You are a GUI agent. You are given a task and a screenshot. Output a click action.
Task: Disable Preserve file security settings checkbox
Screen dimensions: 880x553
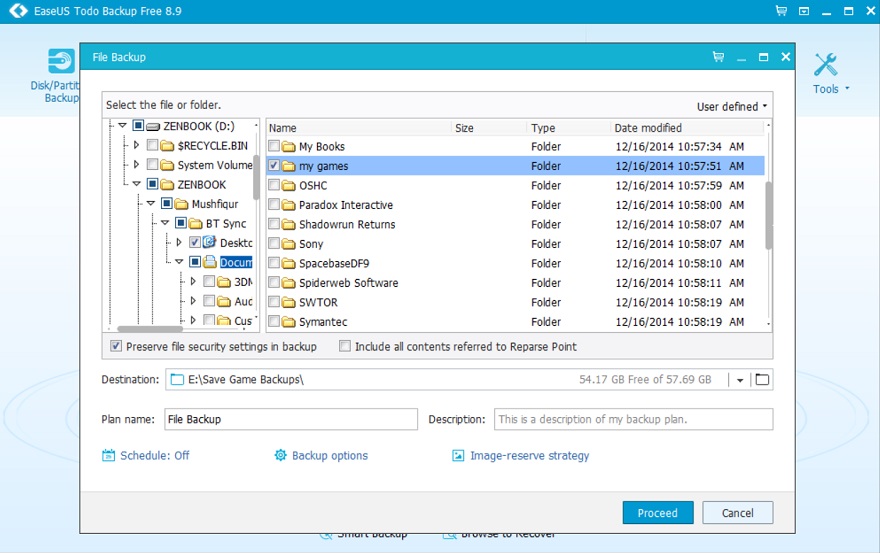click(x=116, y=347)
